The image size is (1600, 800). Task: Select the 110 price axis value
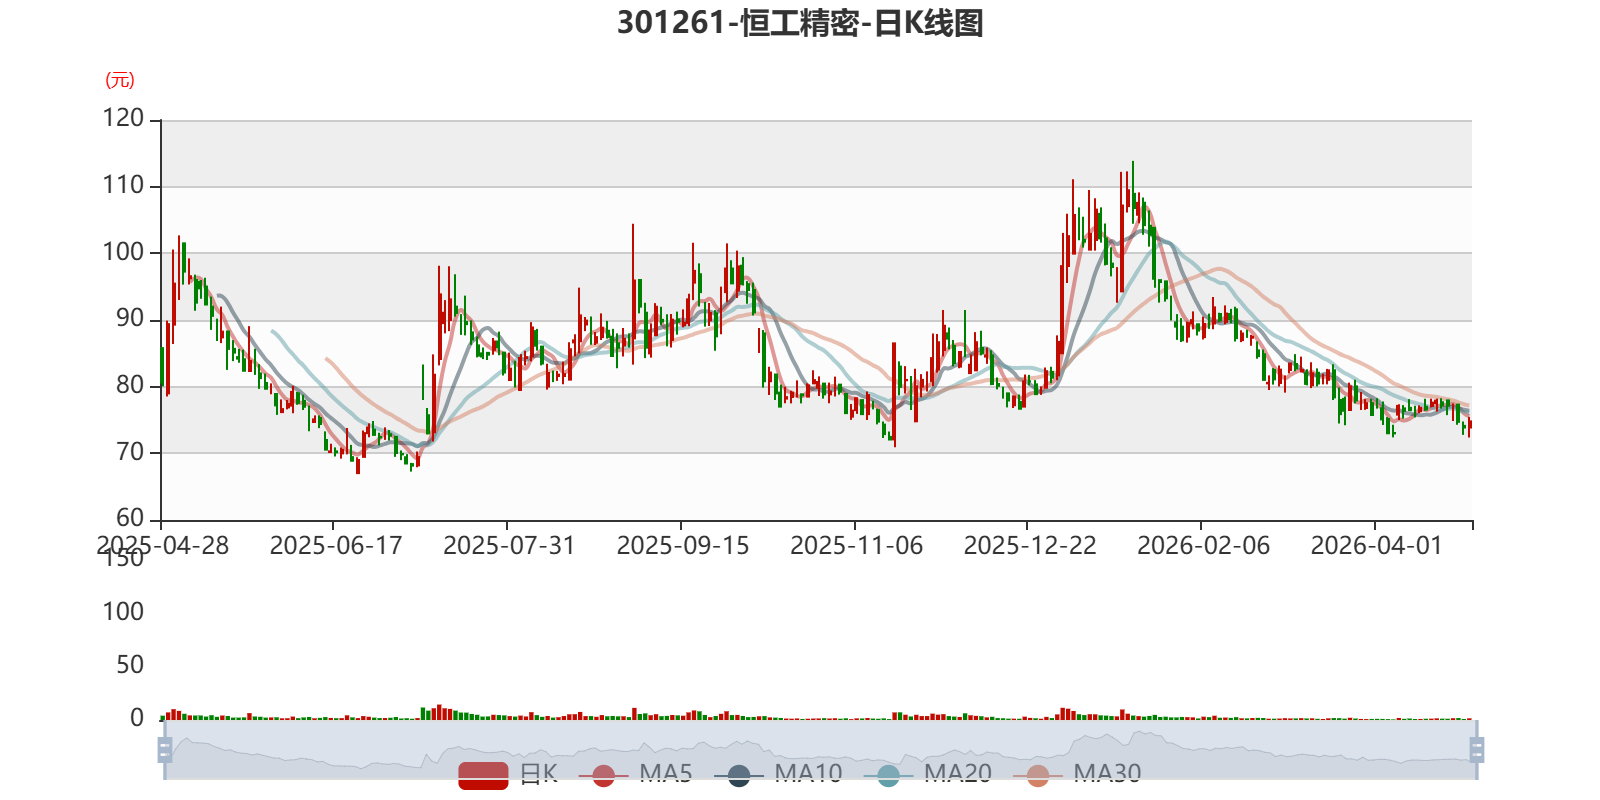pyautogui.click(x=123, y=185)
